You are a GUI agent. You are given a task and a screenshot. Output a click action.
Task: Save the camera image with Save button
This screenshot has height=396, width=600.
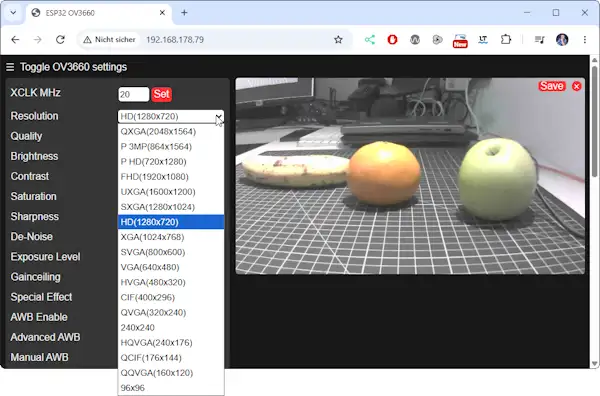[551, 86]
